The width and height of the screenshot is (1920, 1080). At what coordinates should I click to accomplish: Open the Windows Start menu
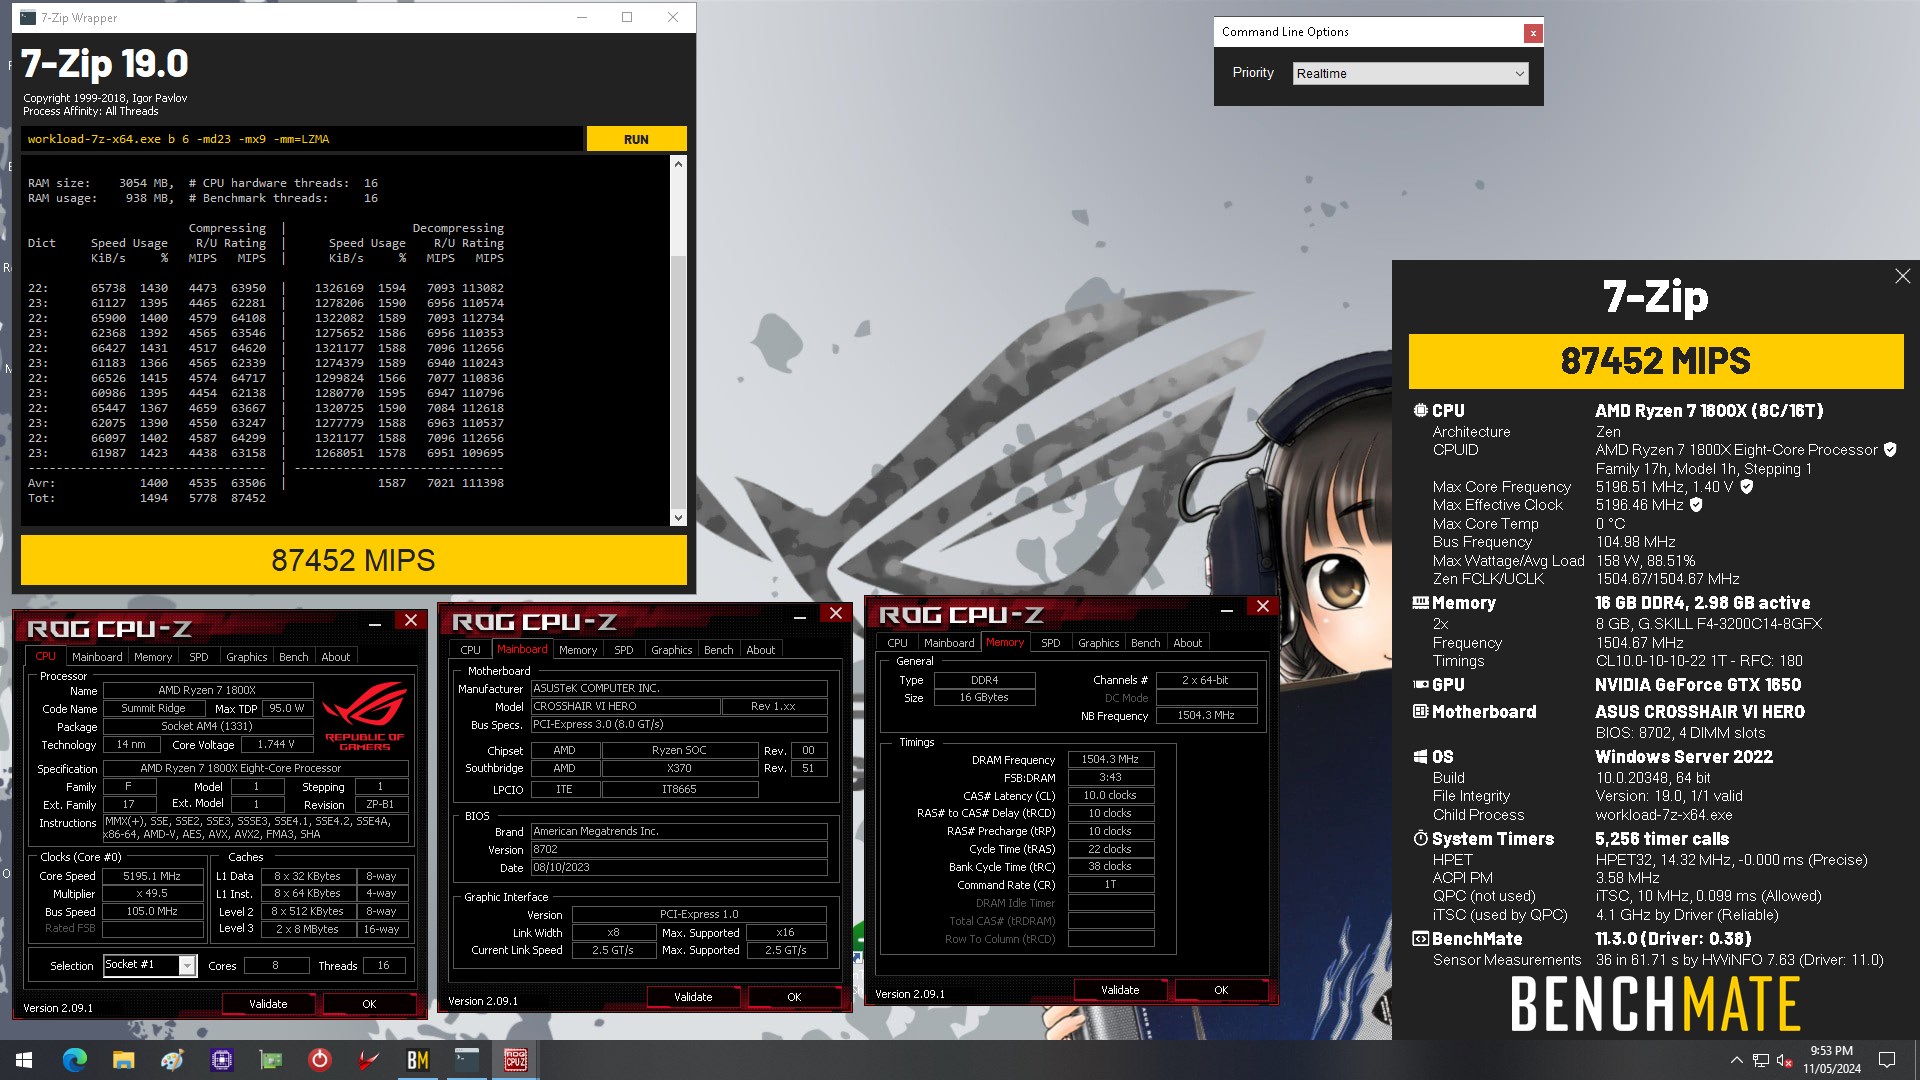[x=24, y=1060]
